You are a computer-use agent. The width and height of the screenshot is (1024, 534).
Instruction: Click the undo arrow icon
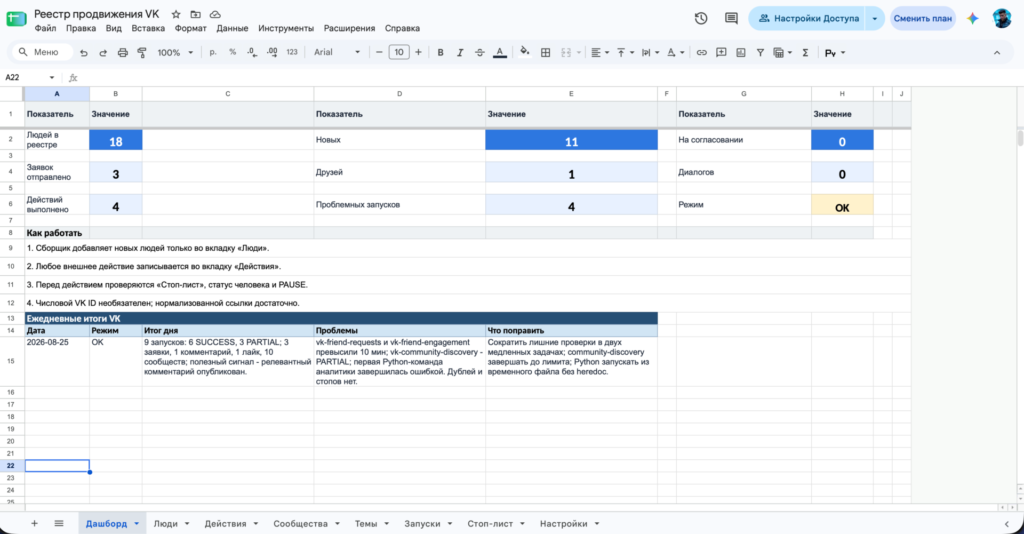84,53
